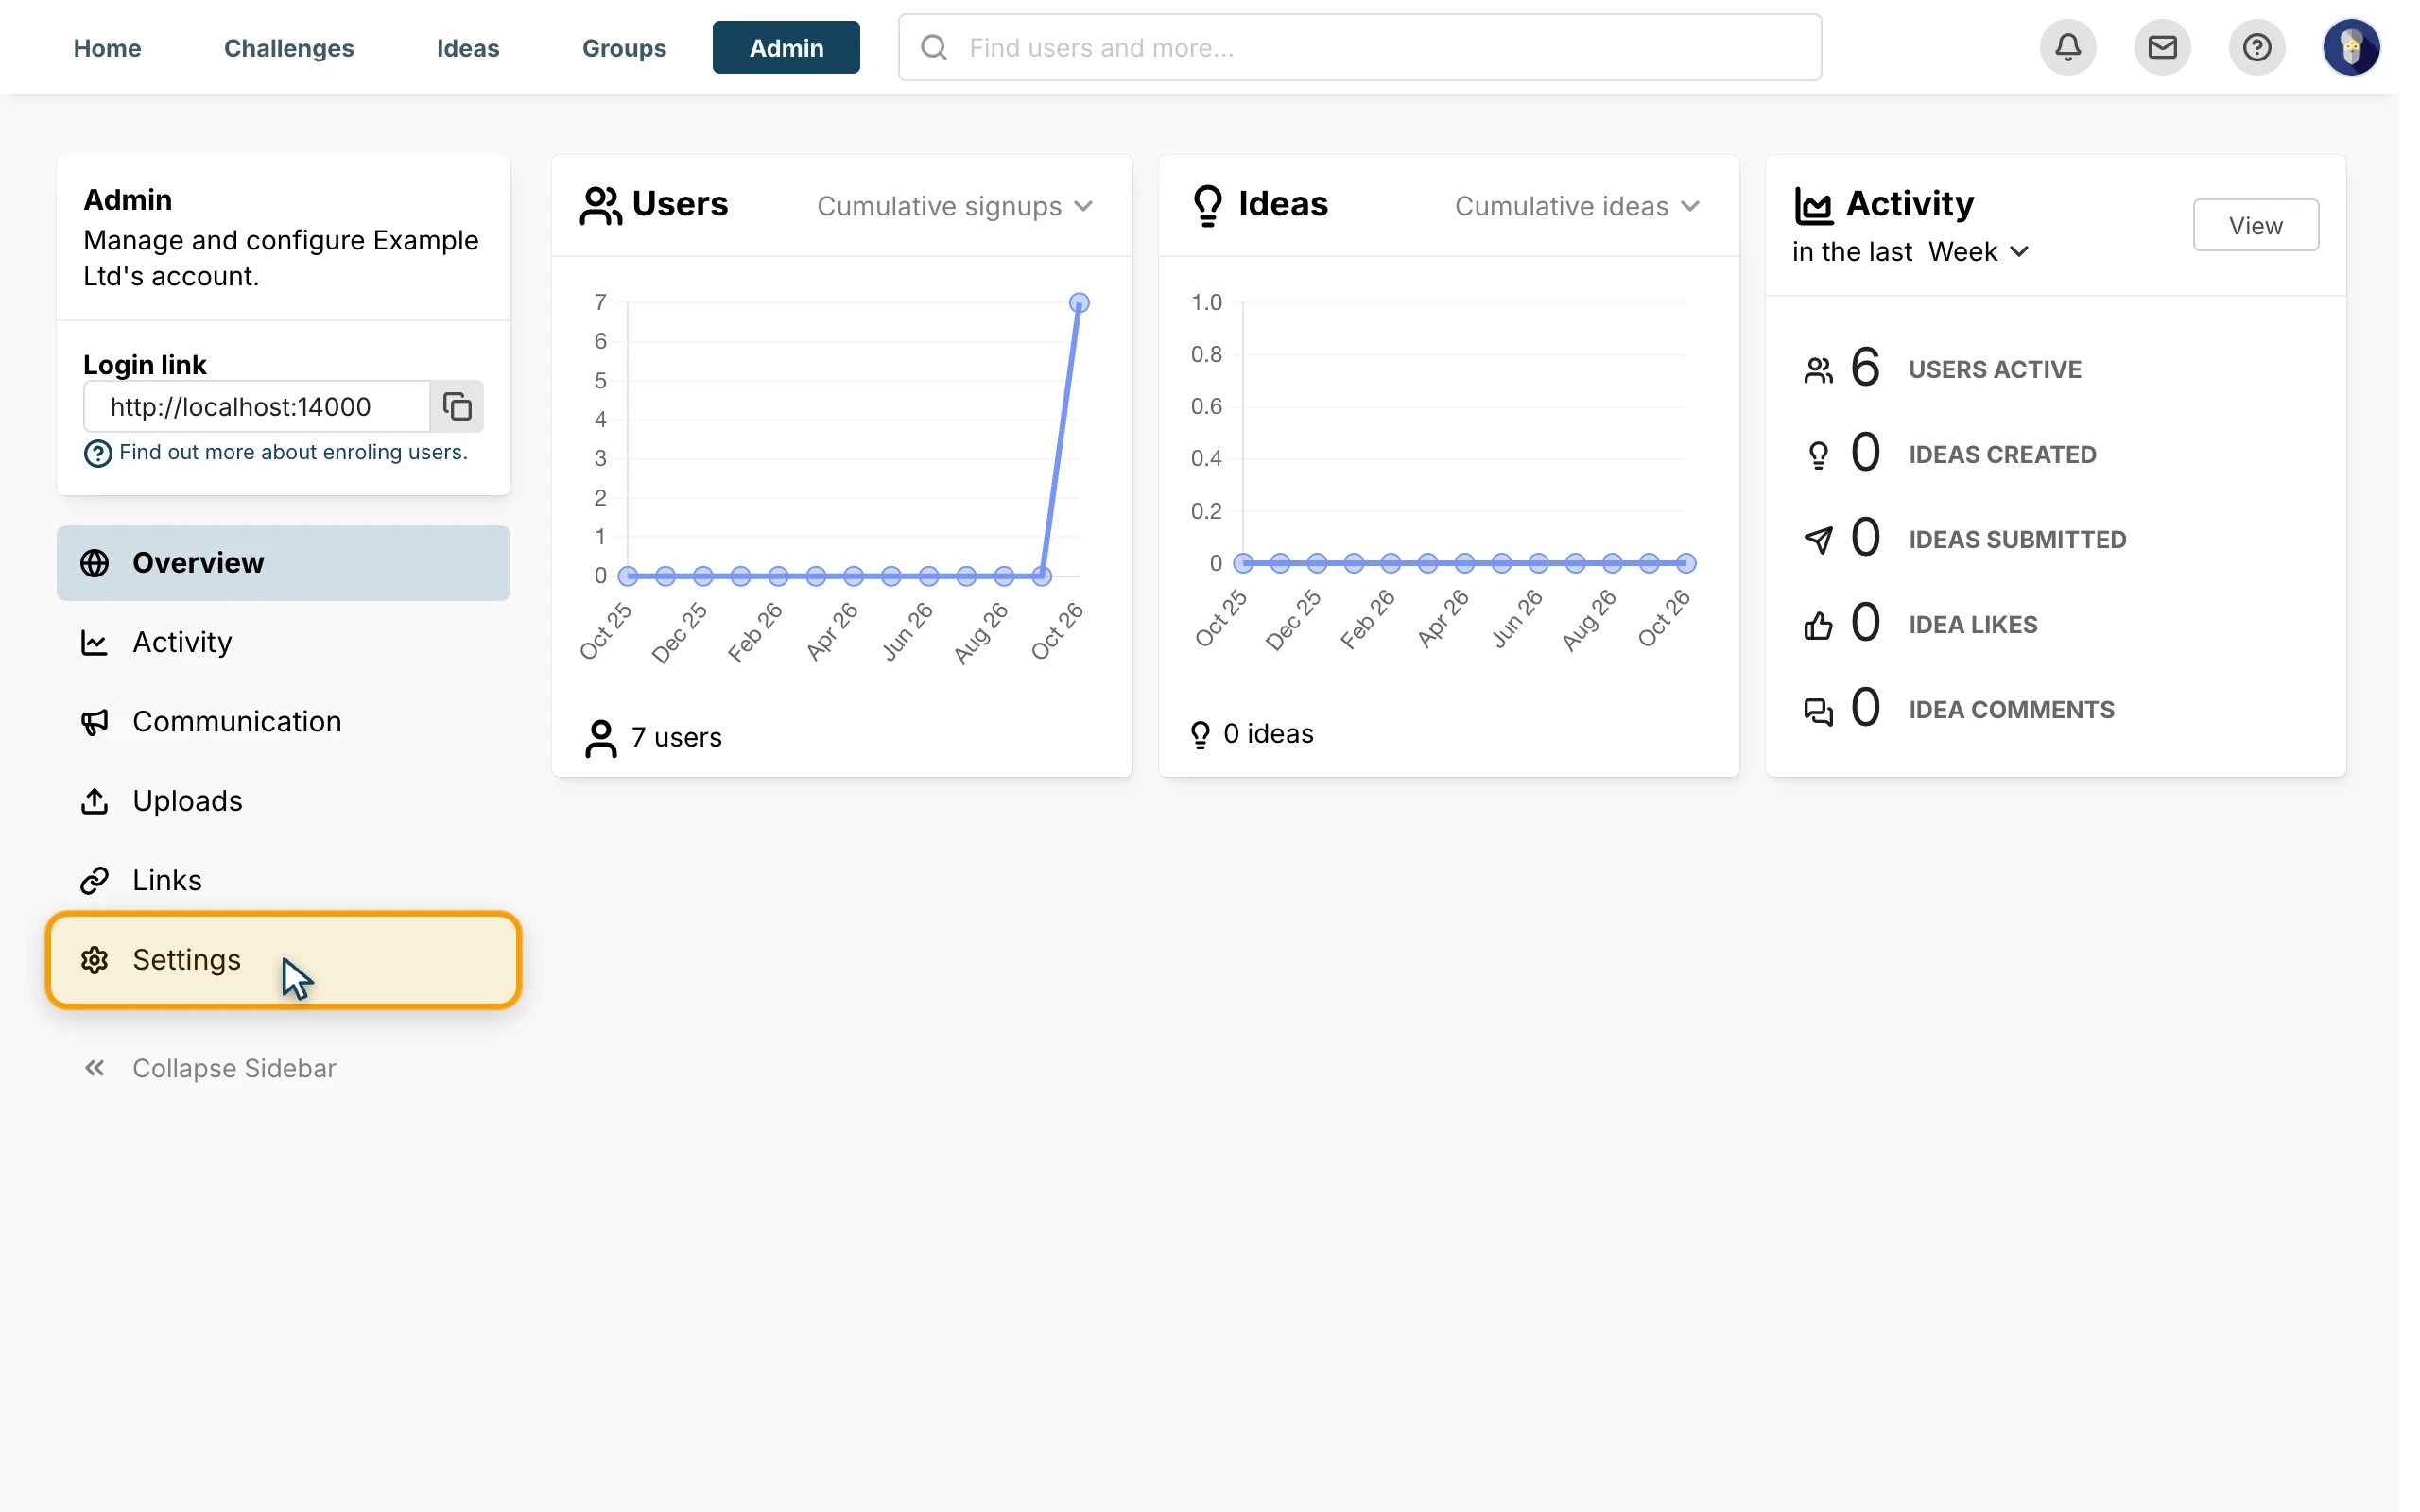Click the IDEAS SUBMITTED label
Image resolution: width=2420 pixels, height=1512 pixels.
2017,540
